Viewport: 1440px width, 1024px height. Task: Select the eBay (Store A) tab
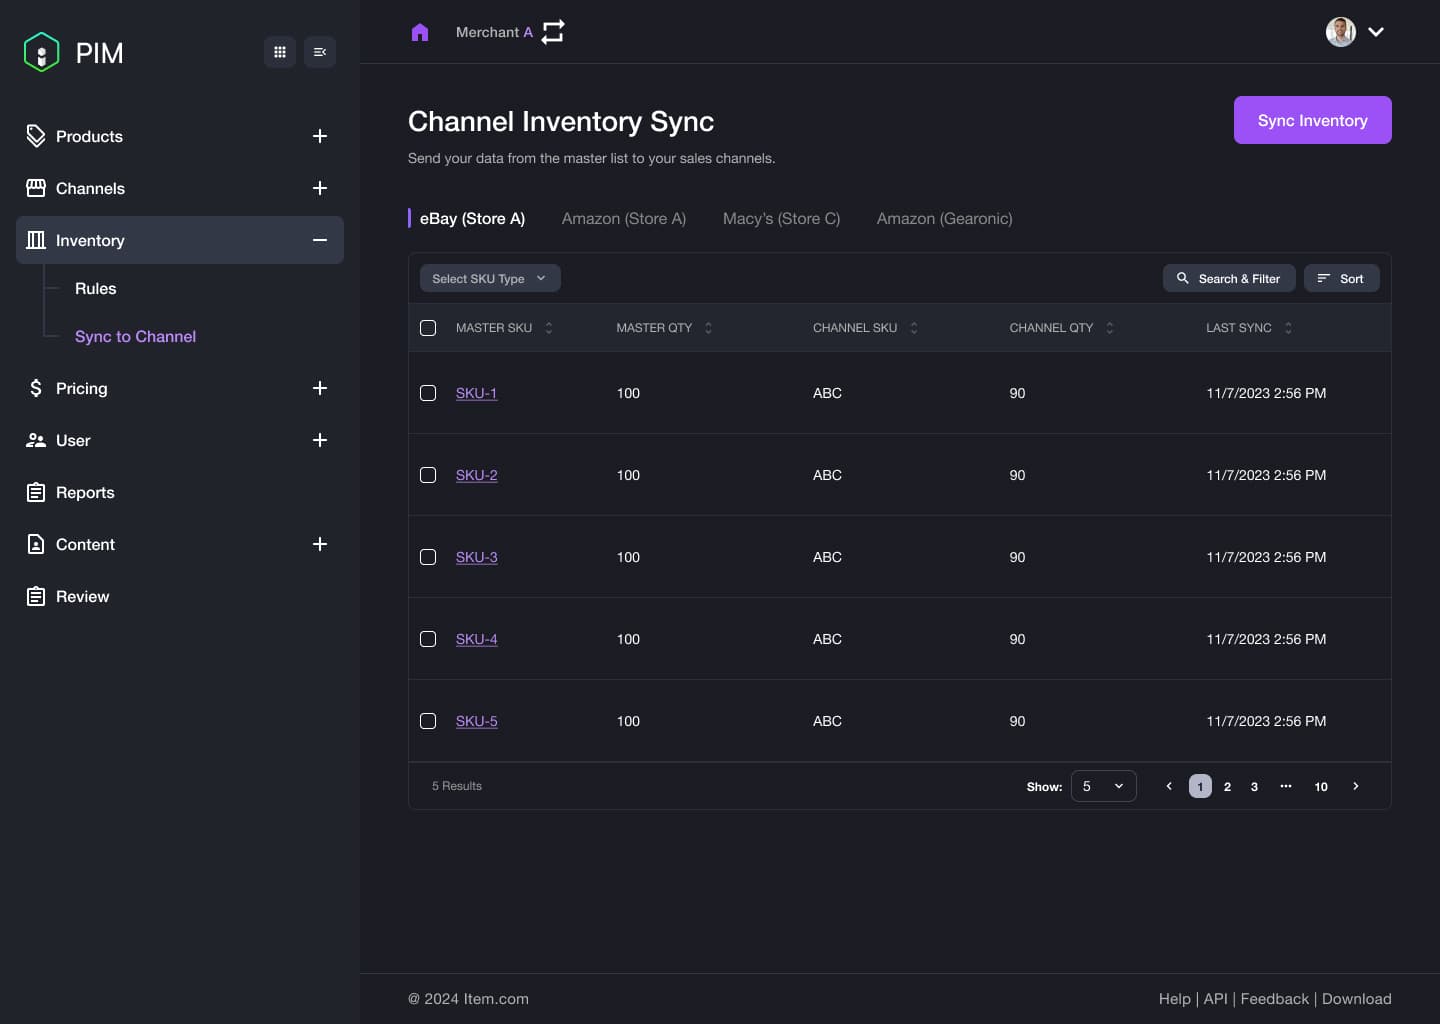click(472, 218)
